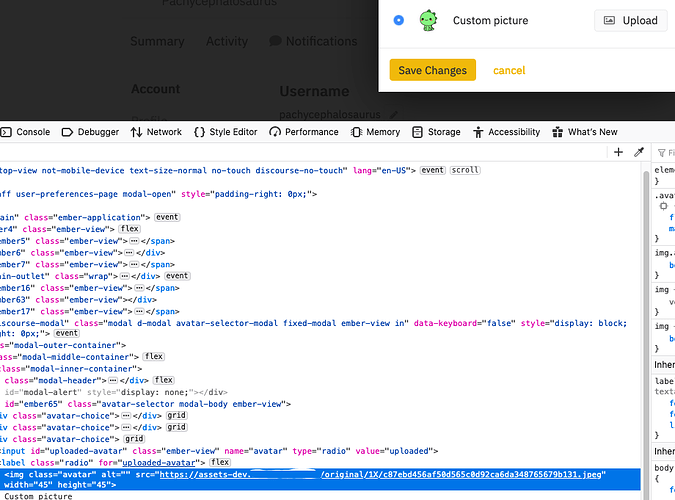
Task: Open the Network panel
Action: click(x=156, y=132)
